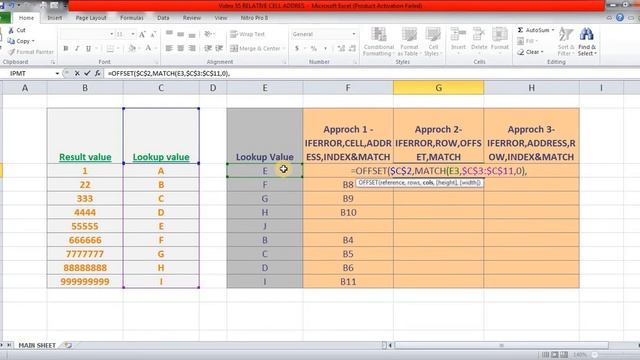Decrease decimal places
The image size is (640, 360).
(353, 49)
